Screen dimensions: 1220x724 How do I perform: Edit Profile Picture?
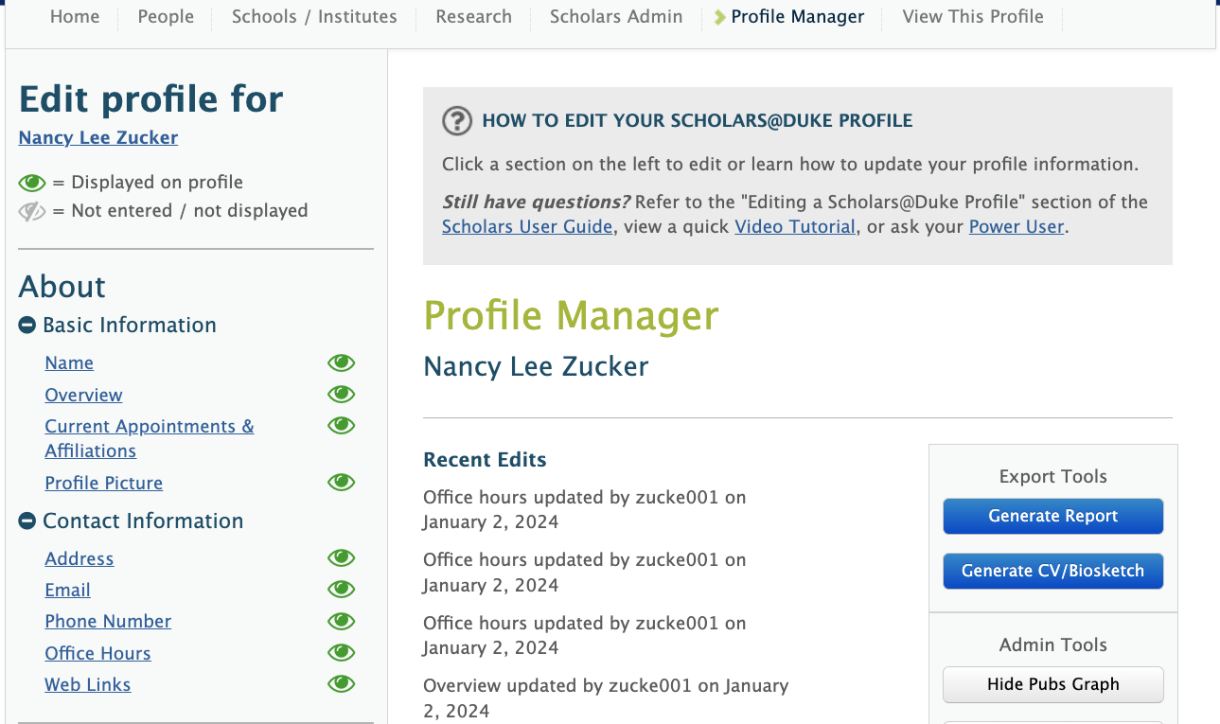pos(103,483)
